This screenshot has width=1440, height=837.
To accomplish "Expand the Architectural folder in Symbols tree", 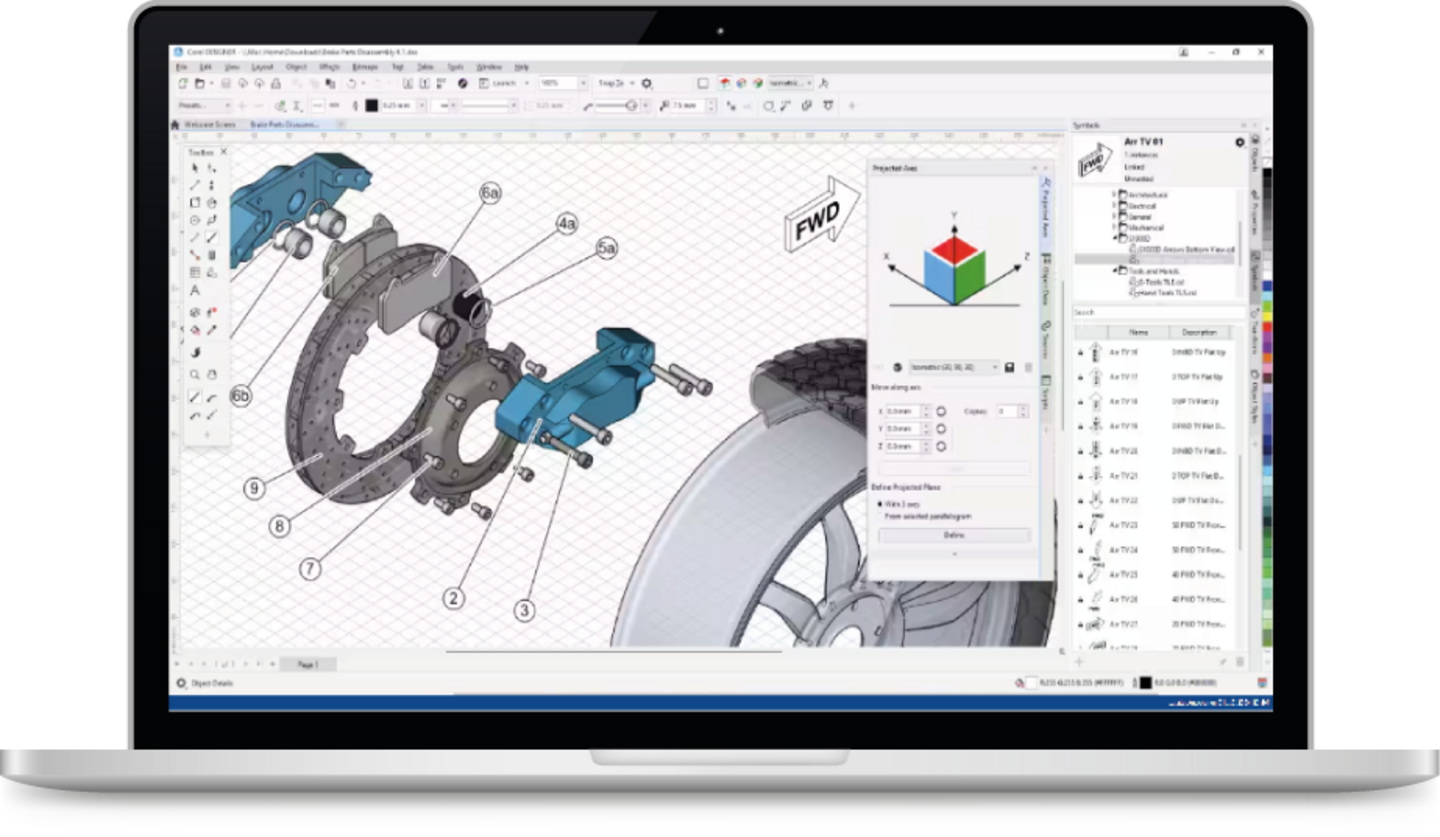I will tap(1114, 195).
